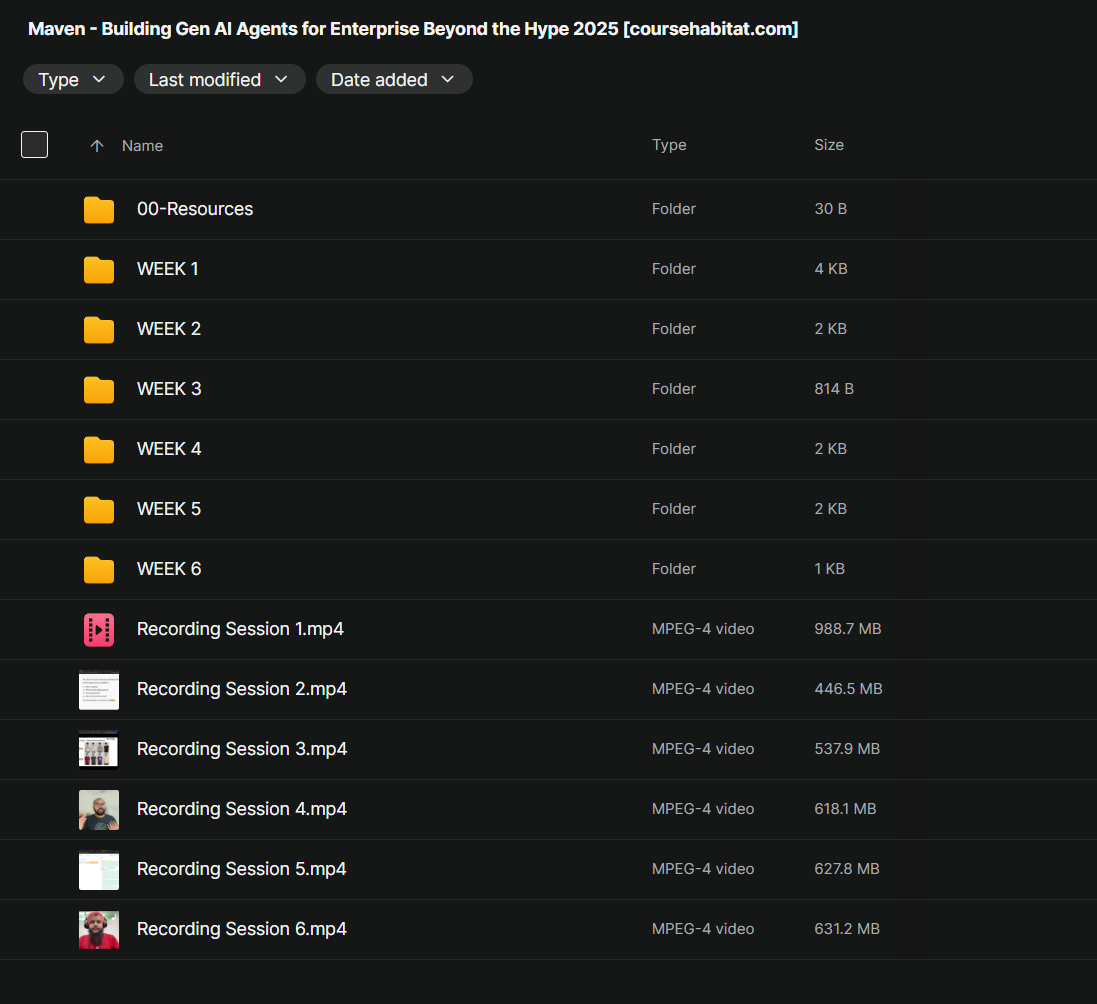
Task: Open Recording Session 6.mp4 file name
Action: coord(241,929)
